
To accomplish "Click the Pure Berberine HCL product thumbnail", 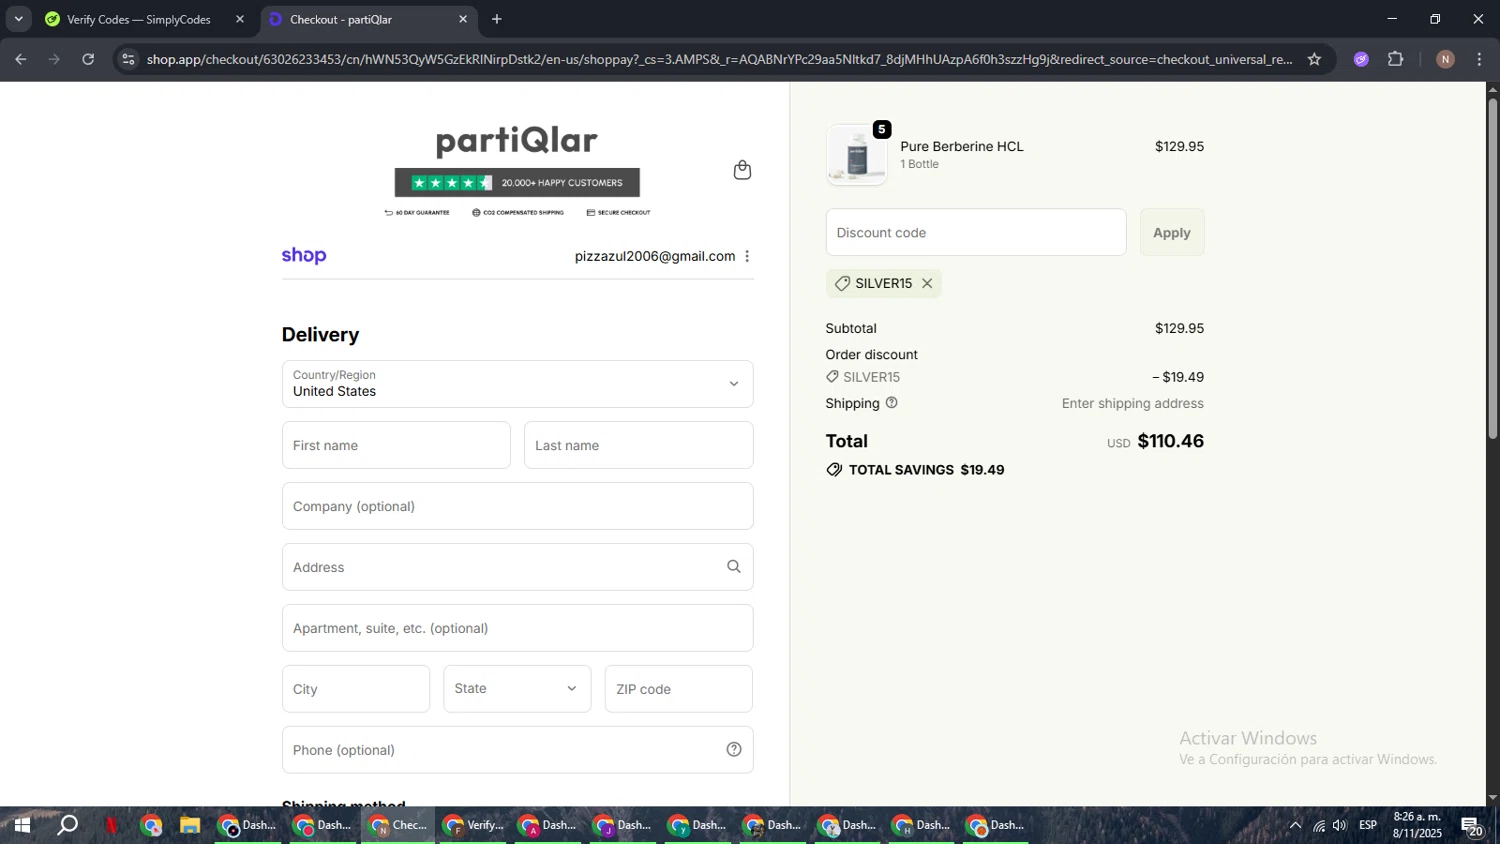I will point(857,155).
